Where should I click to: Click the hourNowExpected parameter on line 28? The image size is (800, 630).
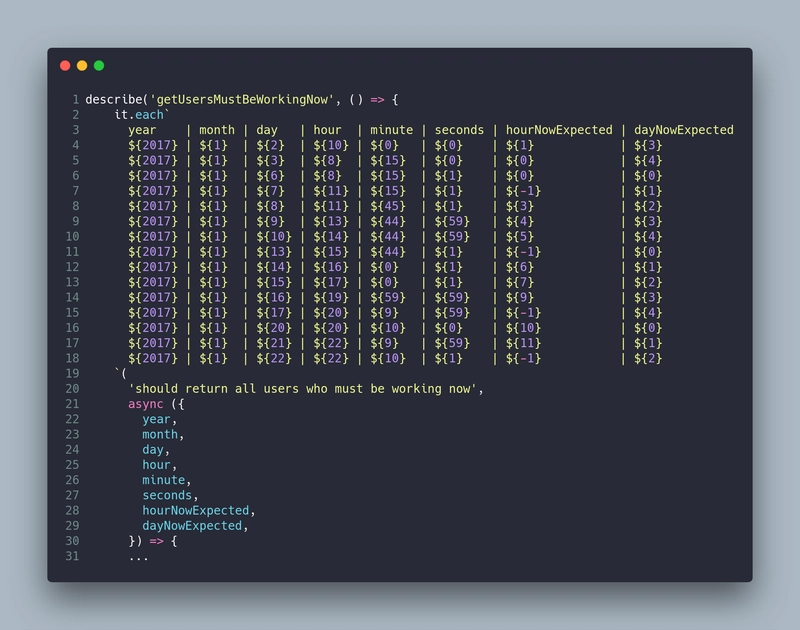[x=195, y=511]
